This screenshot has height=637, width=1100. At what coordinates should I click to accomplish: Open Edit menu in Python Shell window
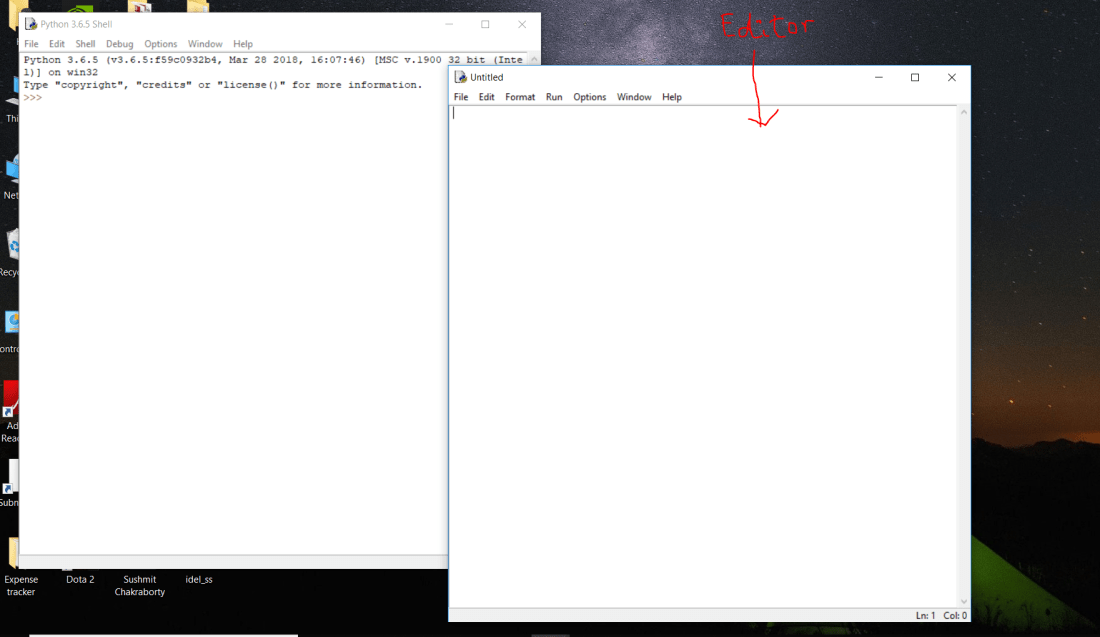tap(57, 43)
